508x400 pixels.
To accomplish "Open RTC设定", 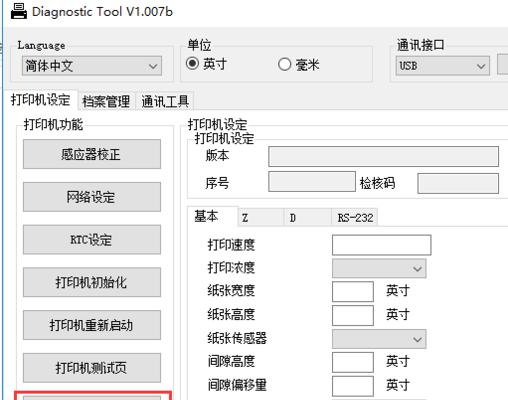I will [92, 239].
